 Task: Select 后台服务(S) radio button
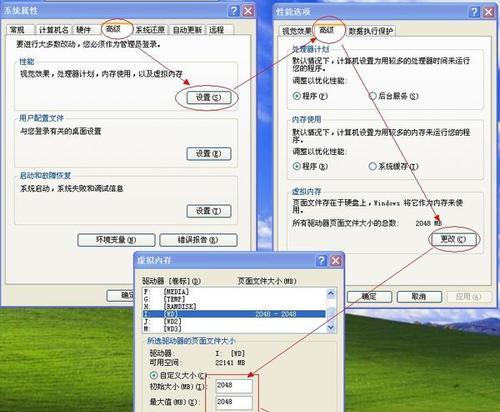(394, 96)
